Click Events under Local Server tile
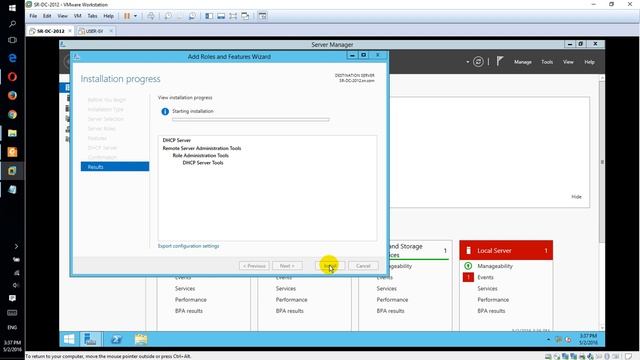 [x=485, y=277]
